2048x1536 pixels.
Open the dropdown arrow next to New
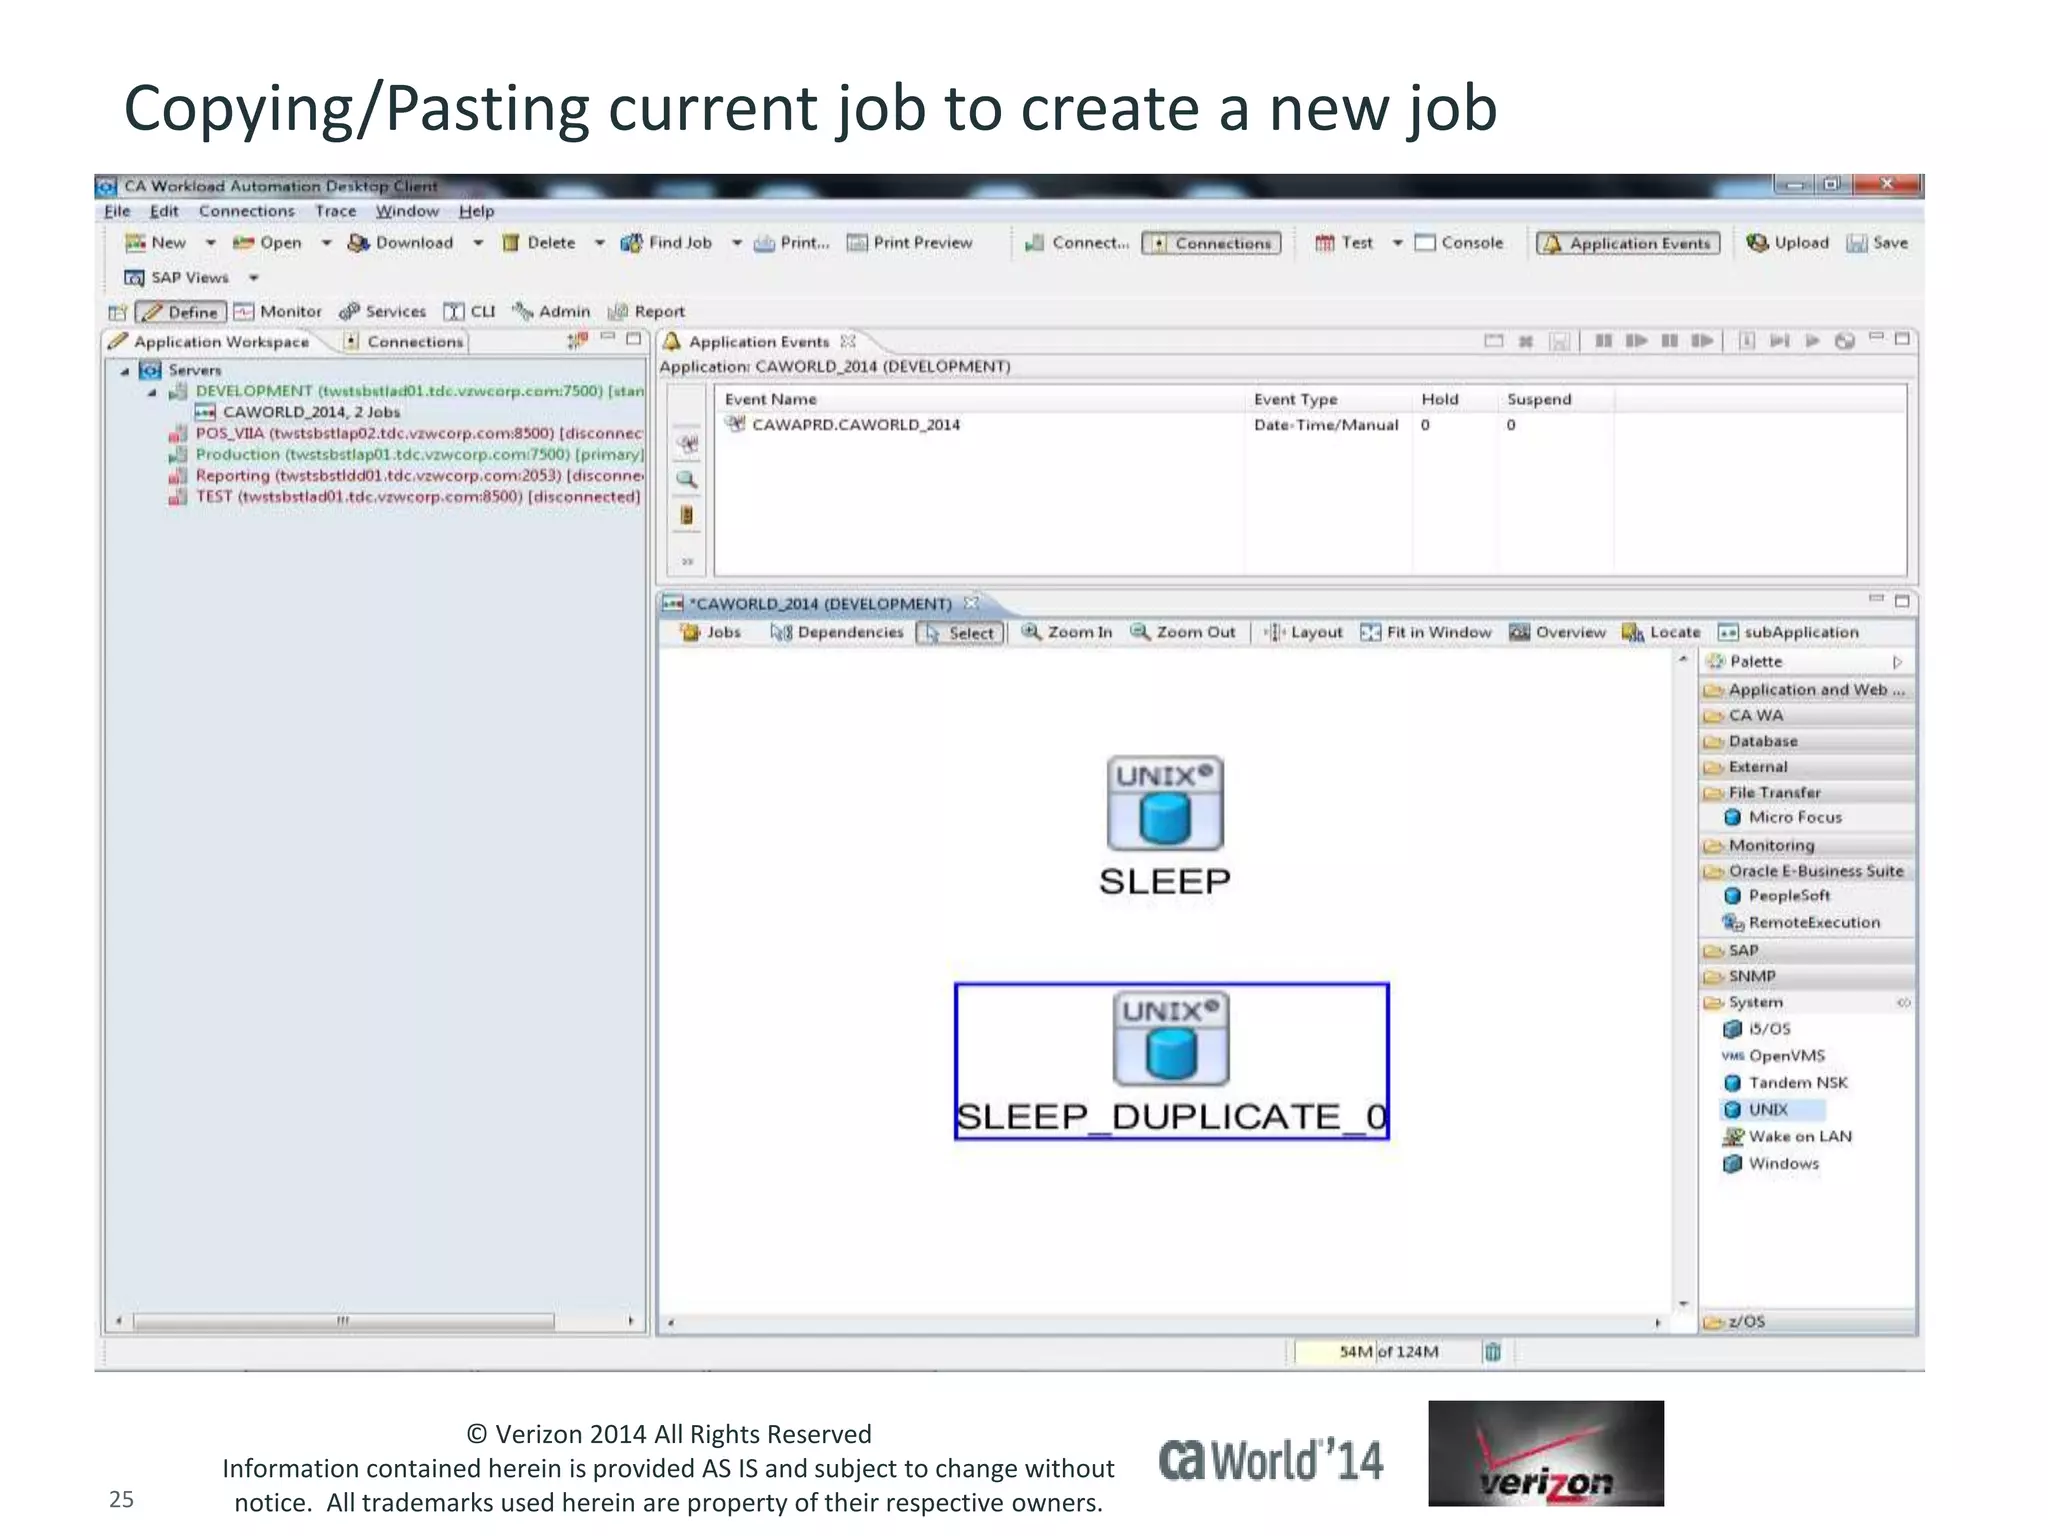pos(211,243)
